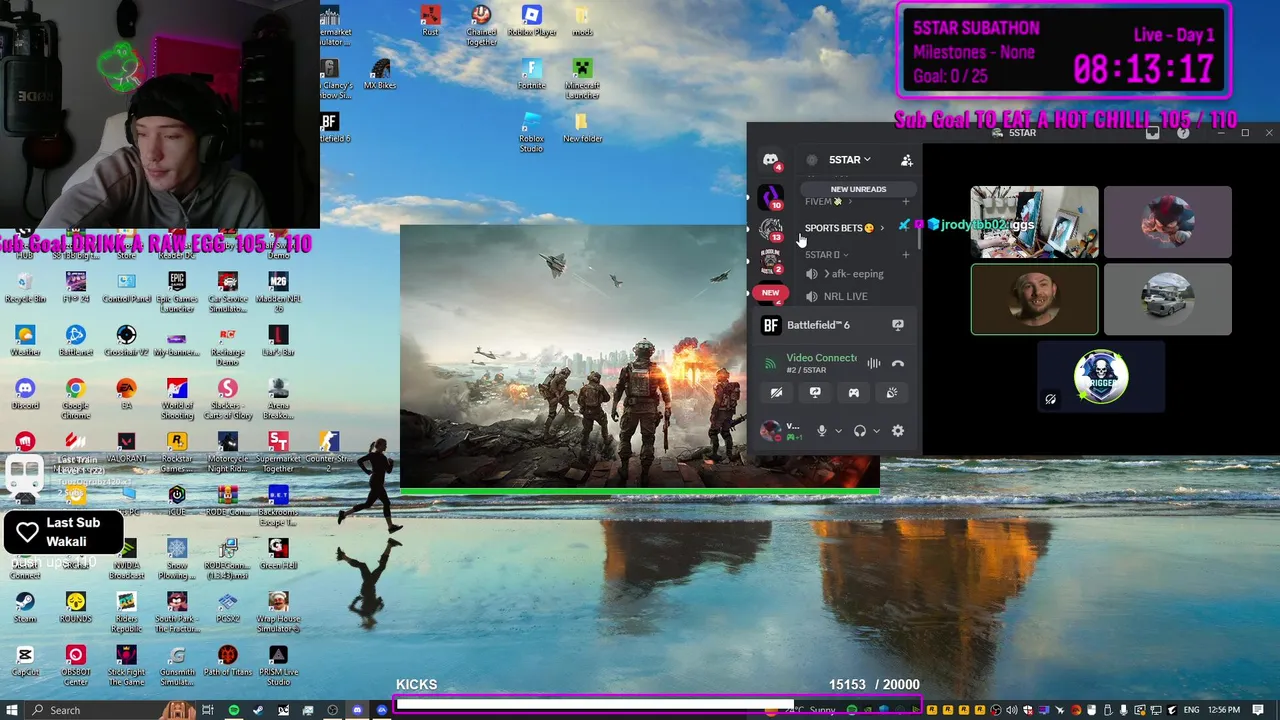Toggle screen share button in voice panel
This screenshot has height=720, width=1280.
point(815,393)
